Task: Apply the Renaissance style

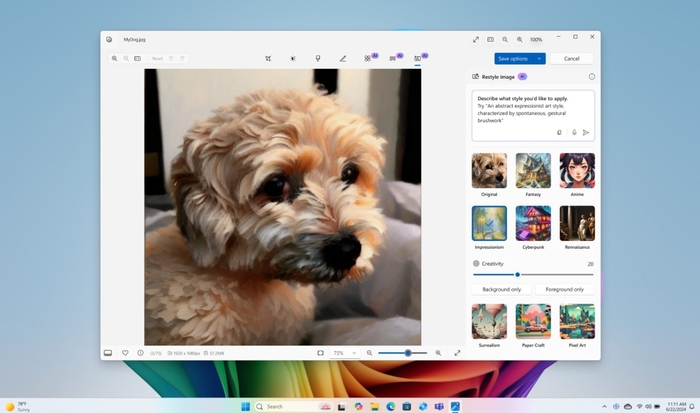Action: 577,223
